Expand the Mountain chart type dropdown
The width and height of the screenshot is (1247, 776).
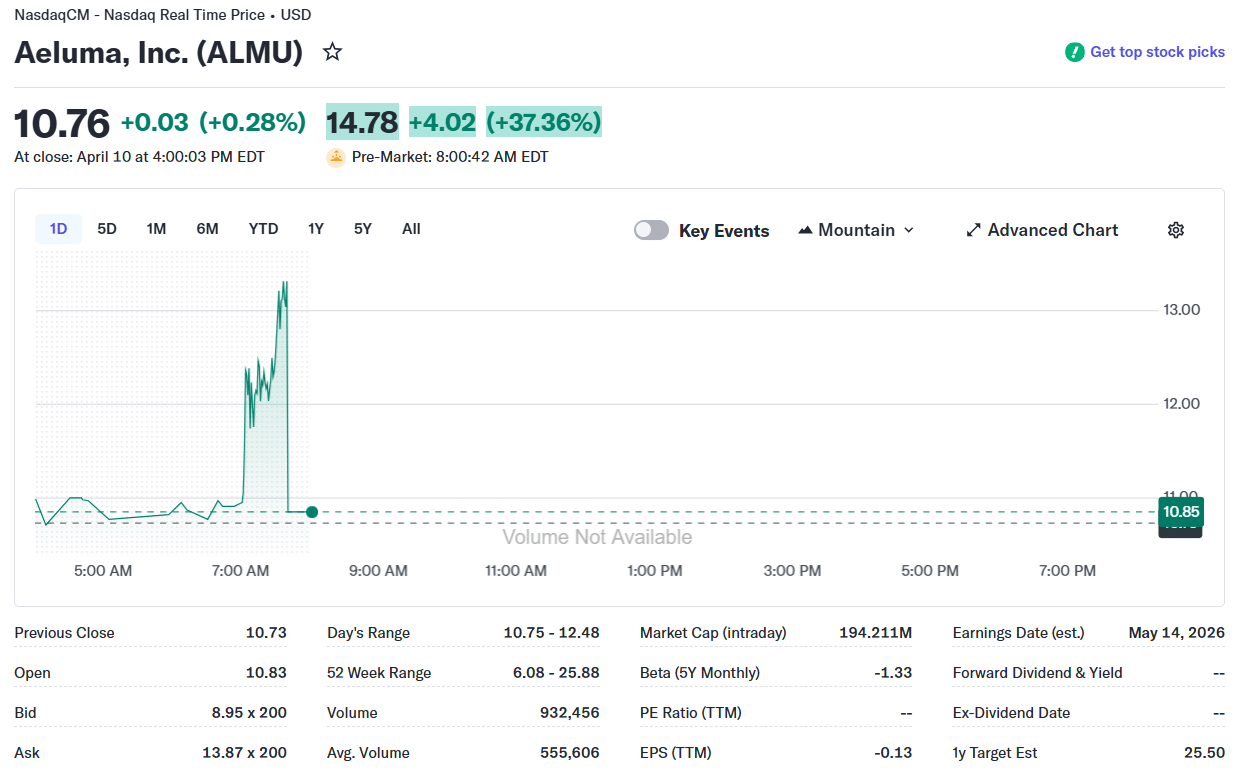coord(908,230)
